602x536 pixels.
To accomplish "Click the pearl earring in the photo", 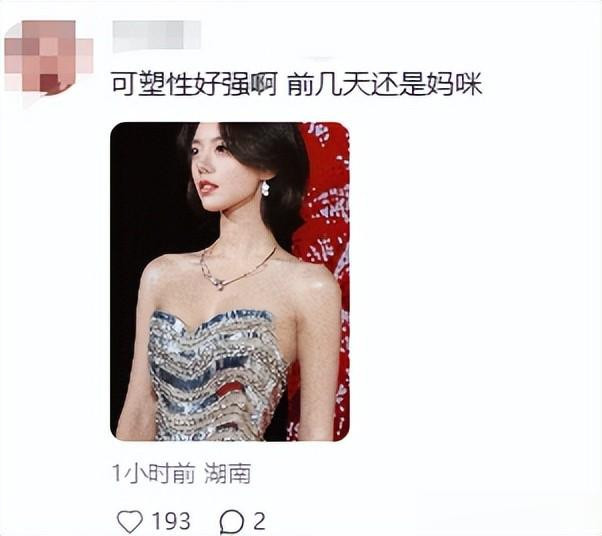I will [x=265, y=188].
